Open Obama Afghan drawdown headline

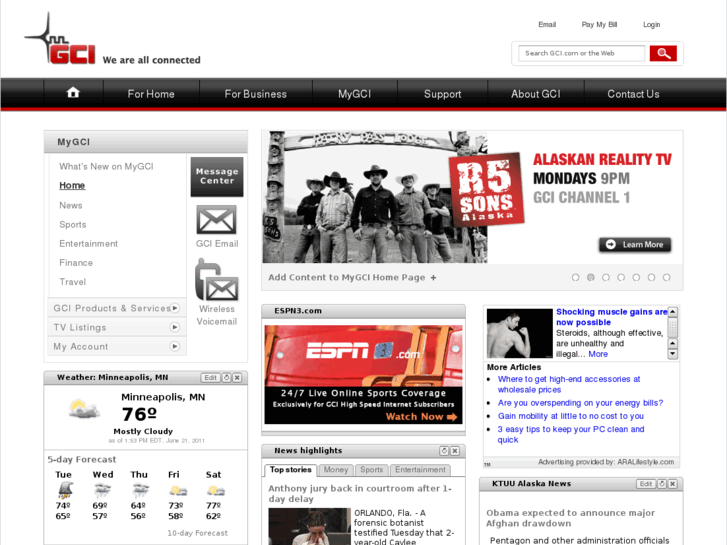[570, 518]
